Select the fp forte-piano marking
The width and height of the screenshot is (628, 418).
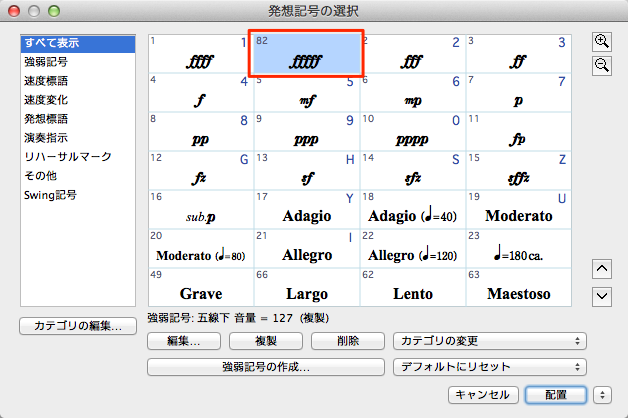(519, 132)
